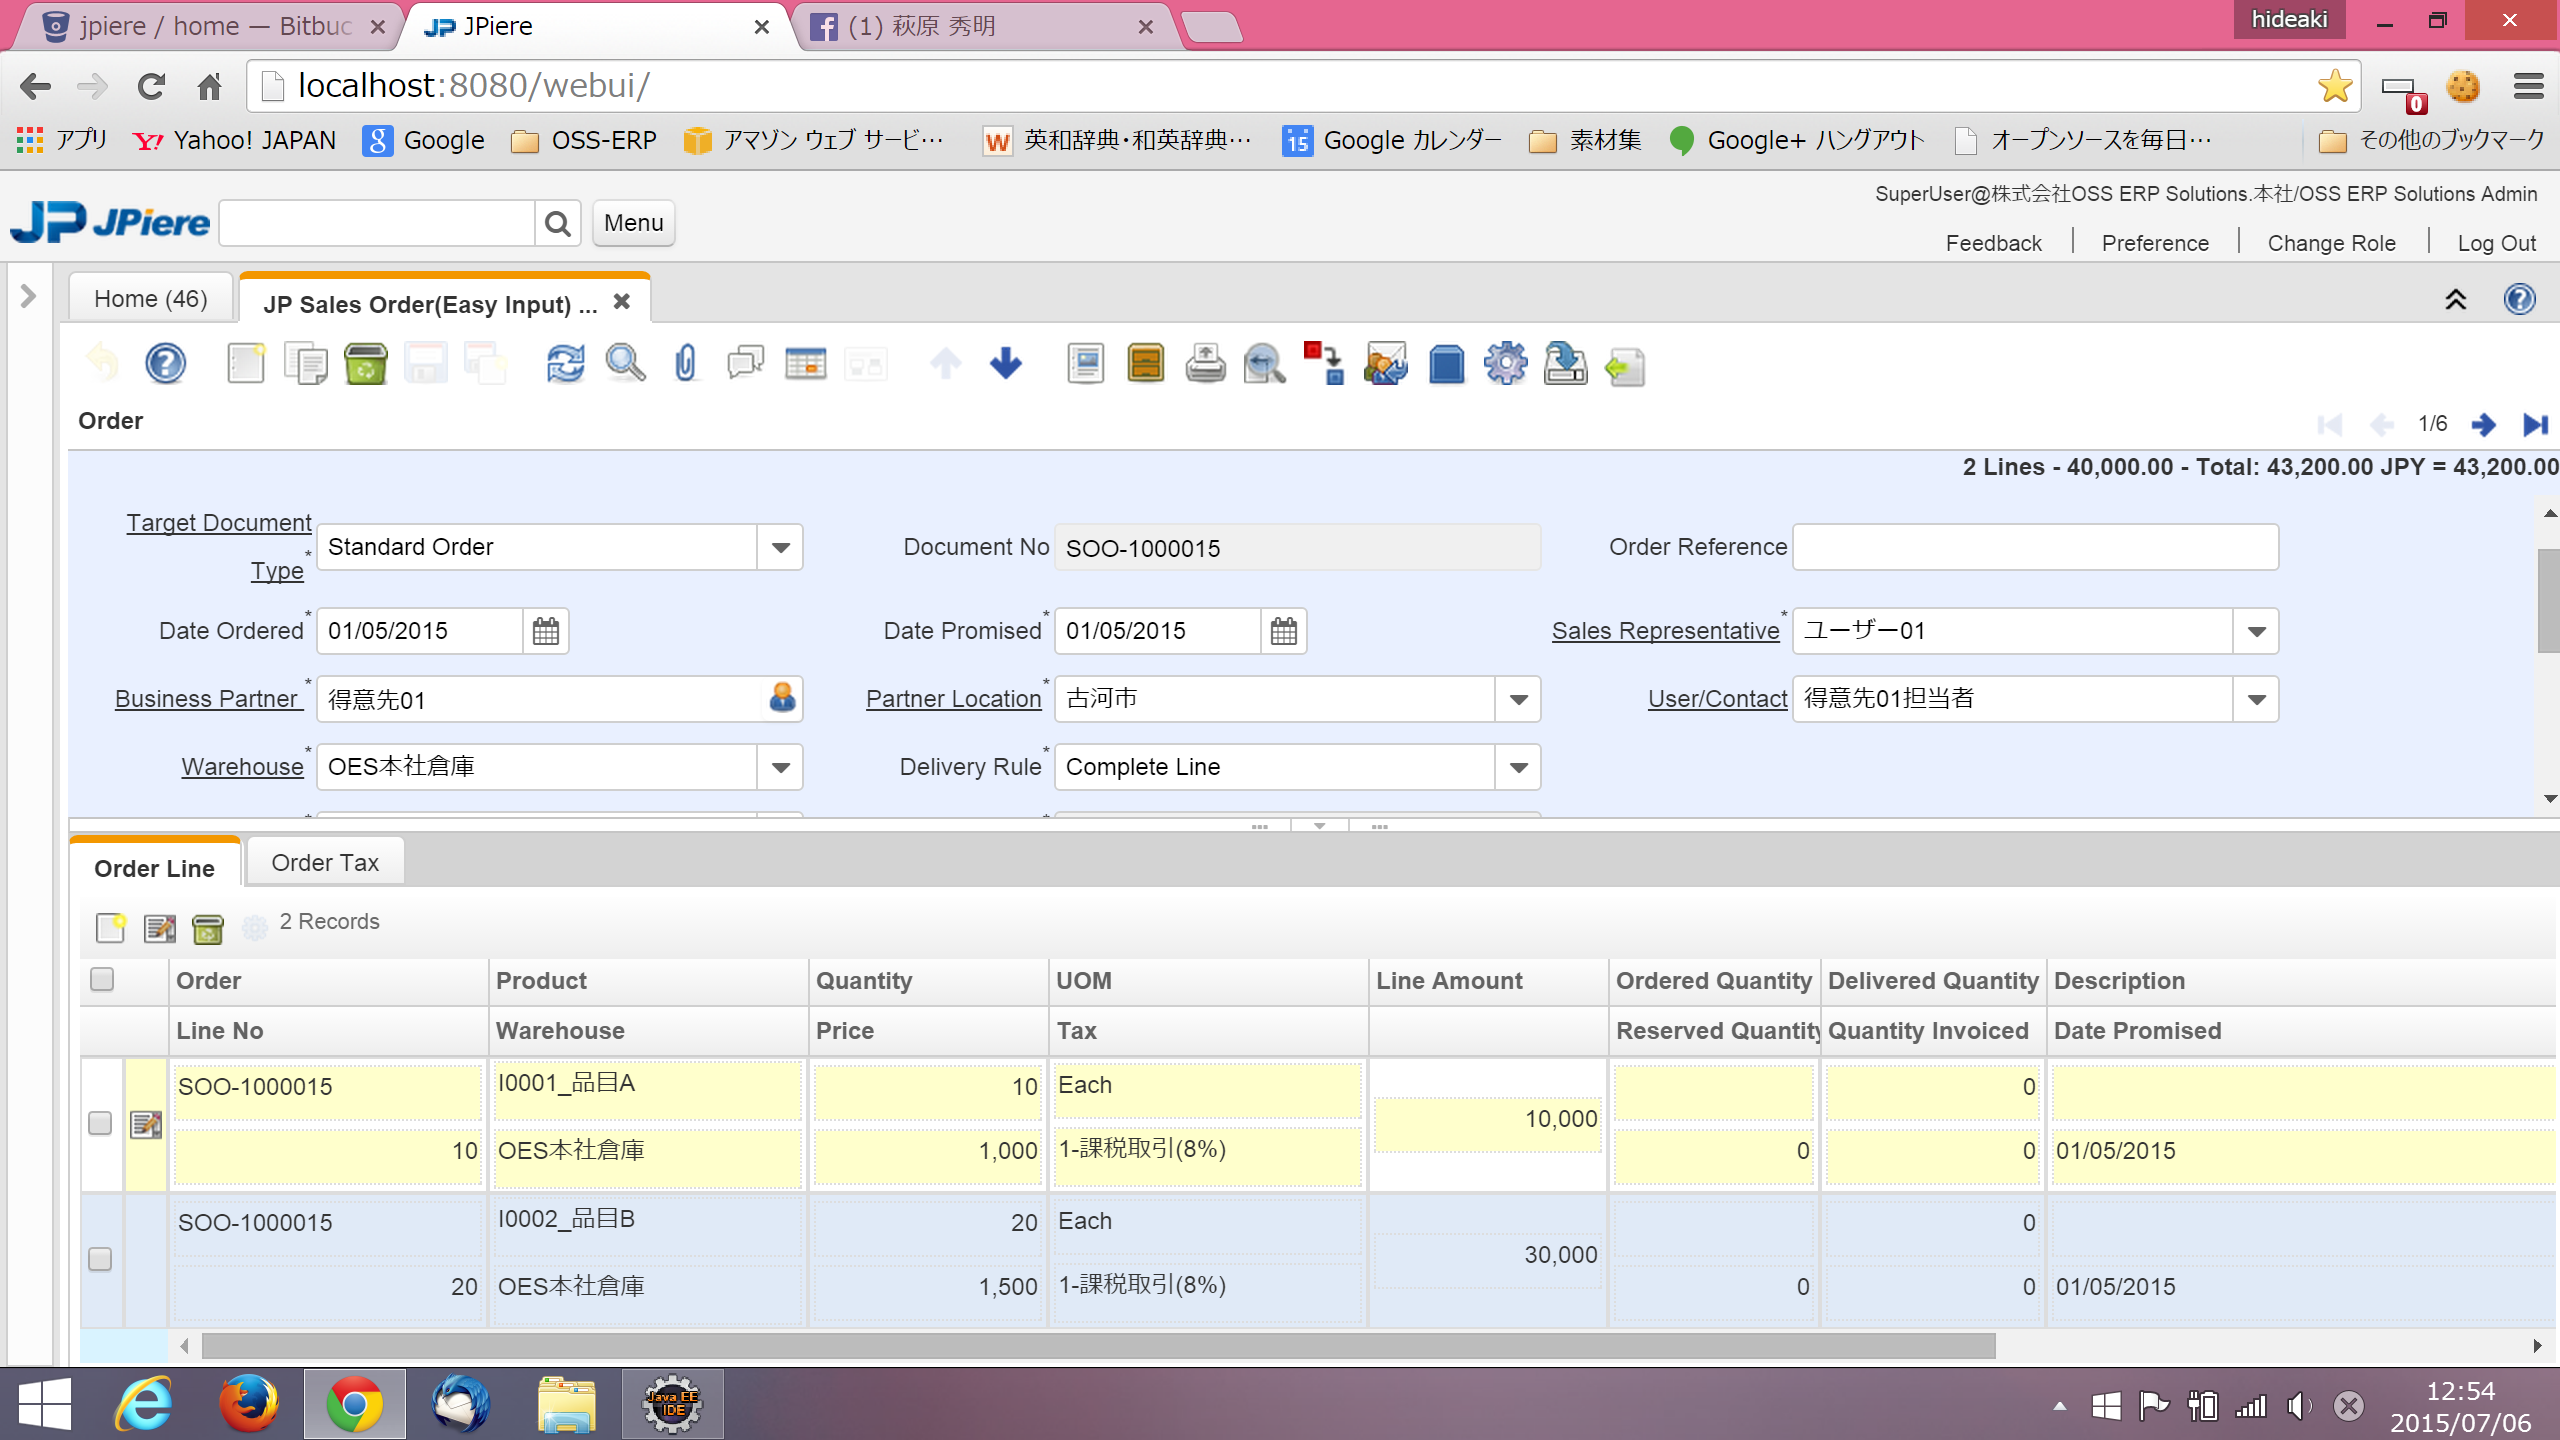Check the select-all checkbox in Order Line header
The image size is (2560, 1440).
102,980
